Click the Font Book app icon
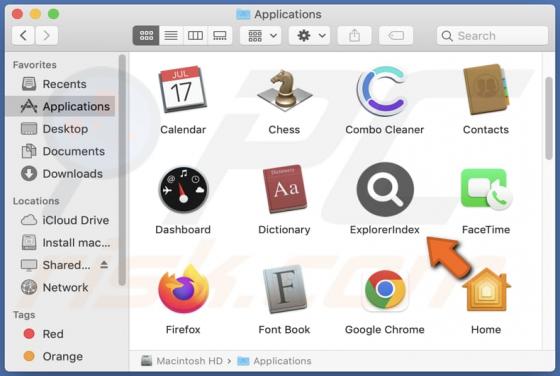This screenshot has height=376, width=560. click(x=285, y=289)
